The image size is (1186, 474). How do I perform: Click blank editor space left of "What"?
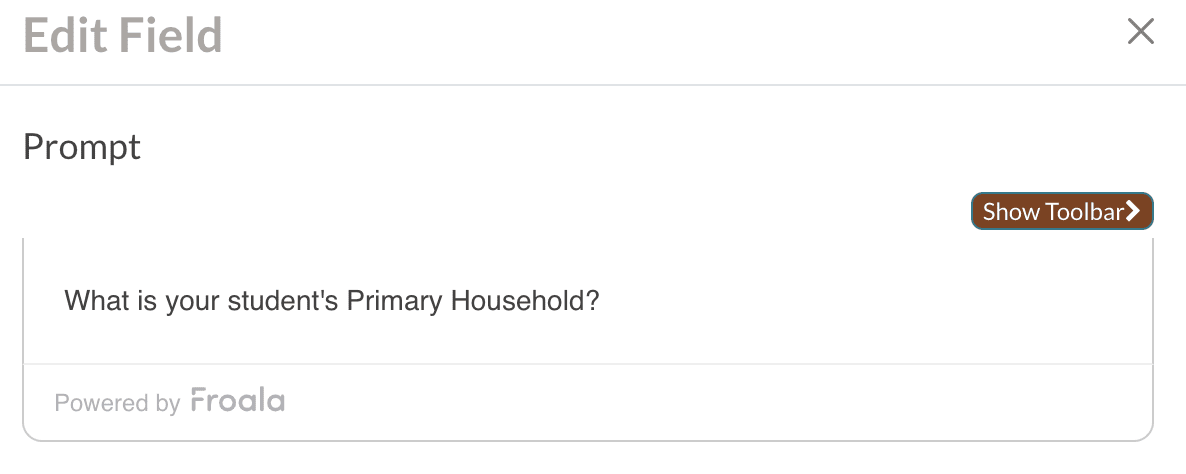[x=43, y=300]
